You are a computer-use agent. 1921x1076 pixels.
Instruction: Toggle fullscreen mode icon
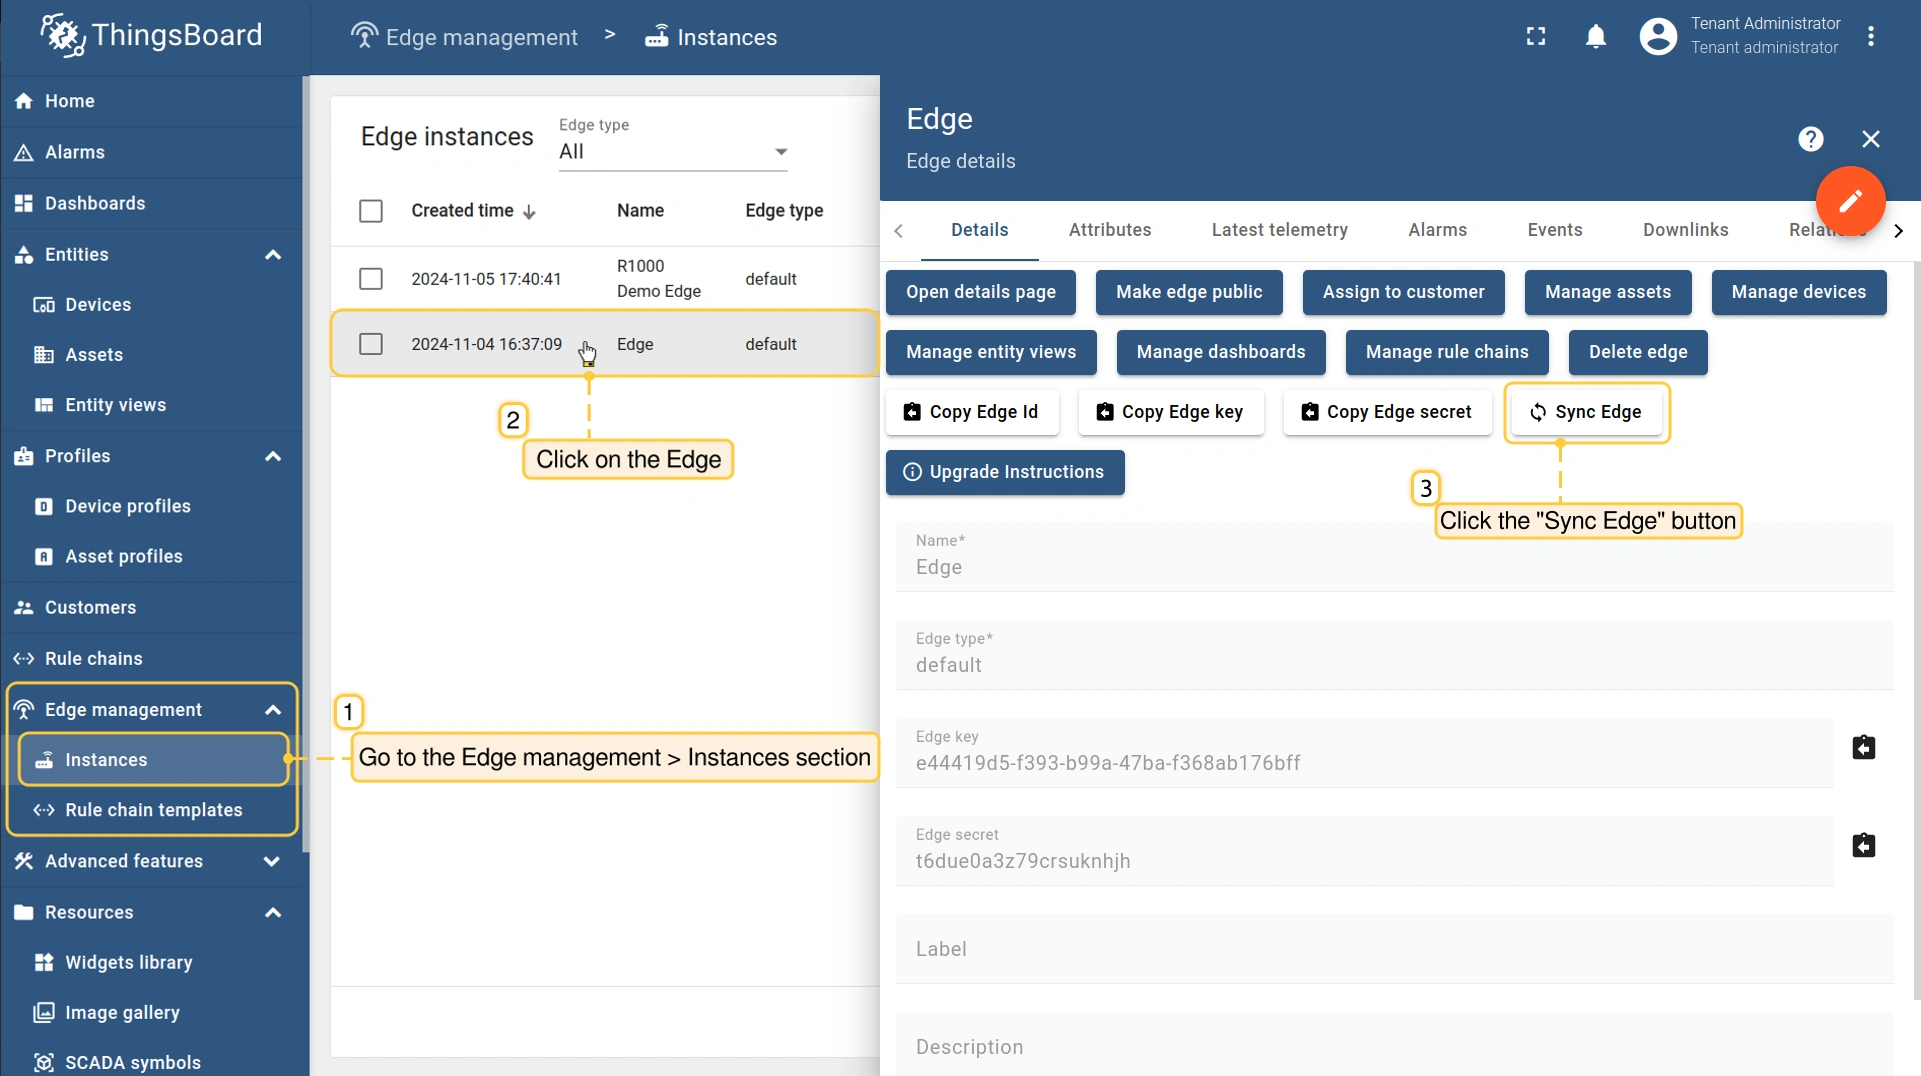click(x=1535, y=37)
